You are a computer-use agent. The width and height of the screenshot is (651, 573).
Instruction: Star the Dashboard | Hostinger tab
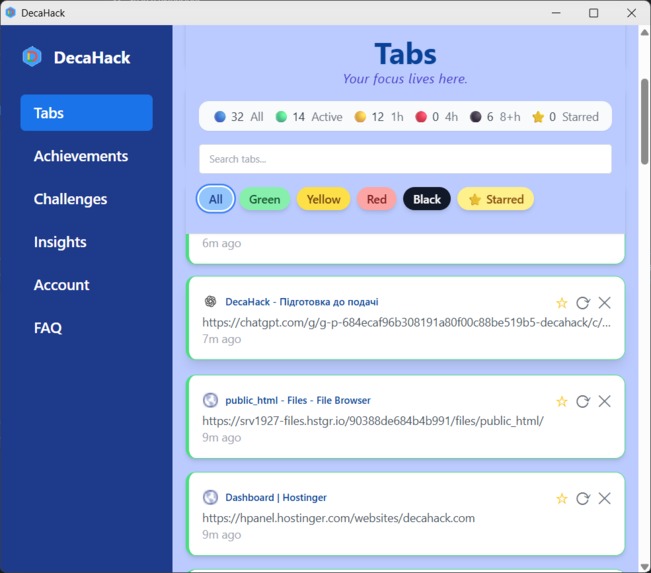[x=561, y=499]
